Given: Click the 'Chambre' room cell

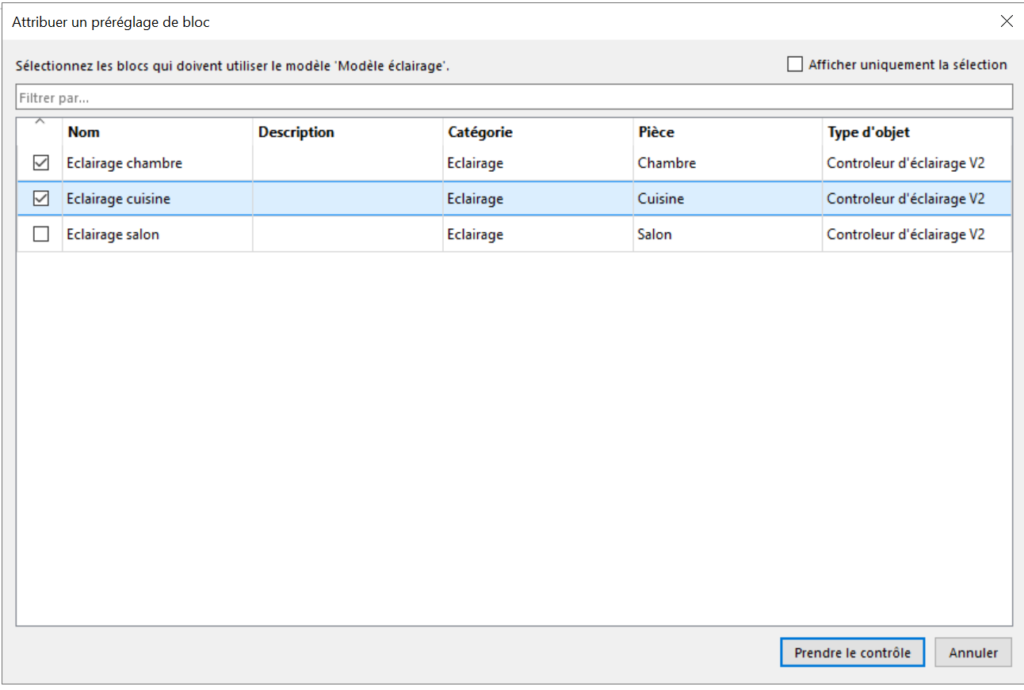Looking at the screenshot, I should [x=667, y=163].
